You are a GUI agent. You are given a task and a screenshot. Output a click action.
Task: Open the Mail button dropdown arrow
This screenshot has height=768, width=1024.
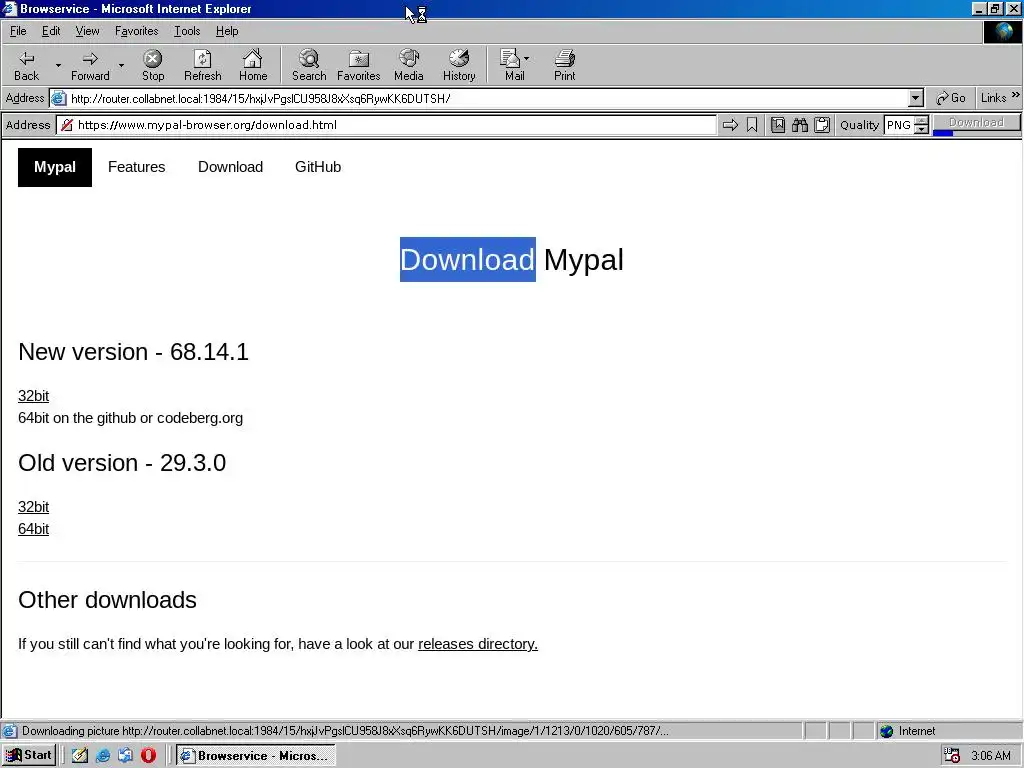point(526,58)
